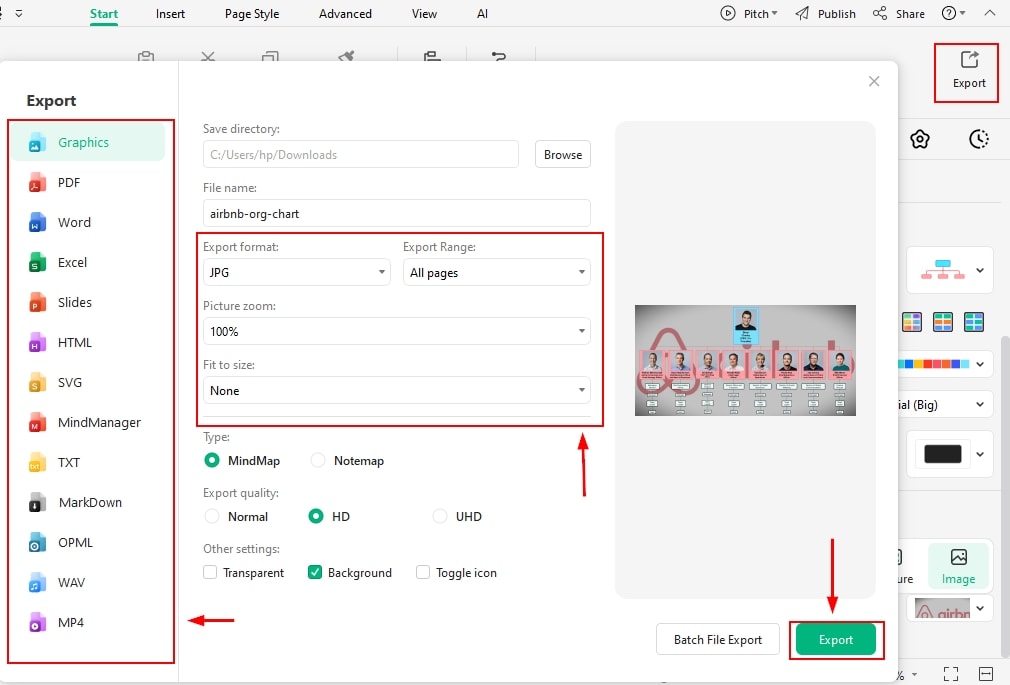This screenshot has width=1010, height=685.
Task: Click the Batch File Export button
Action: point(718,639)
